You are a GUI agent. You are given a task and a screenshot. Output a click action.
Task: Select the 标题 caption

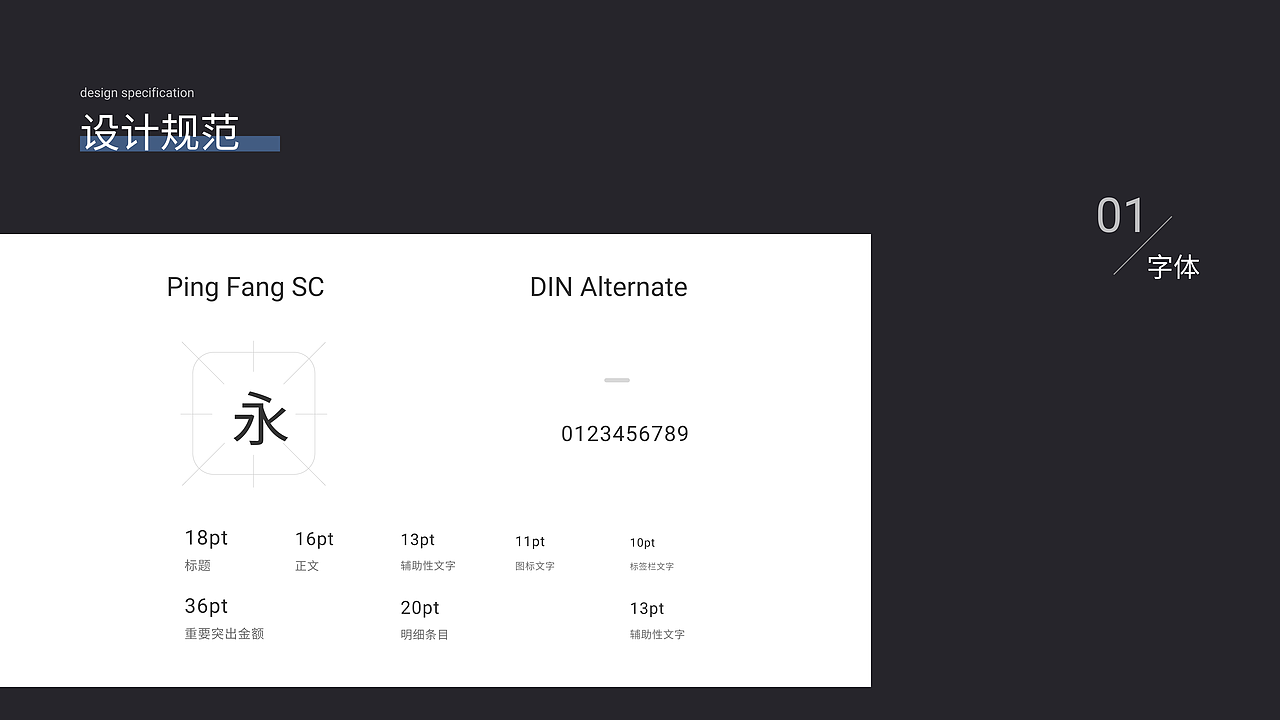(x=198, y=566)
